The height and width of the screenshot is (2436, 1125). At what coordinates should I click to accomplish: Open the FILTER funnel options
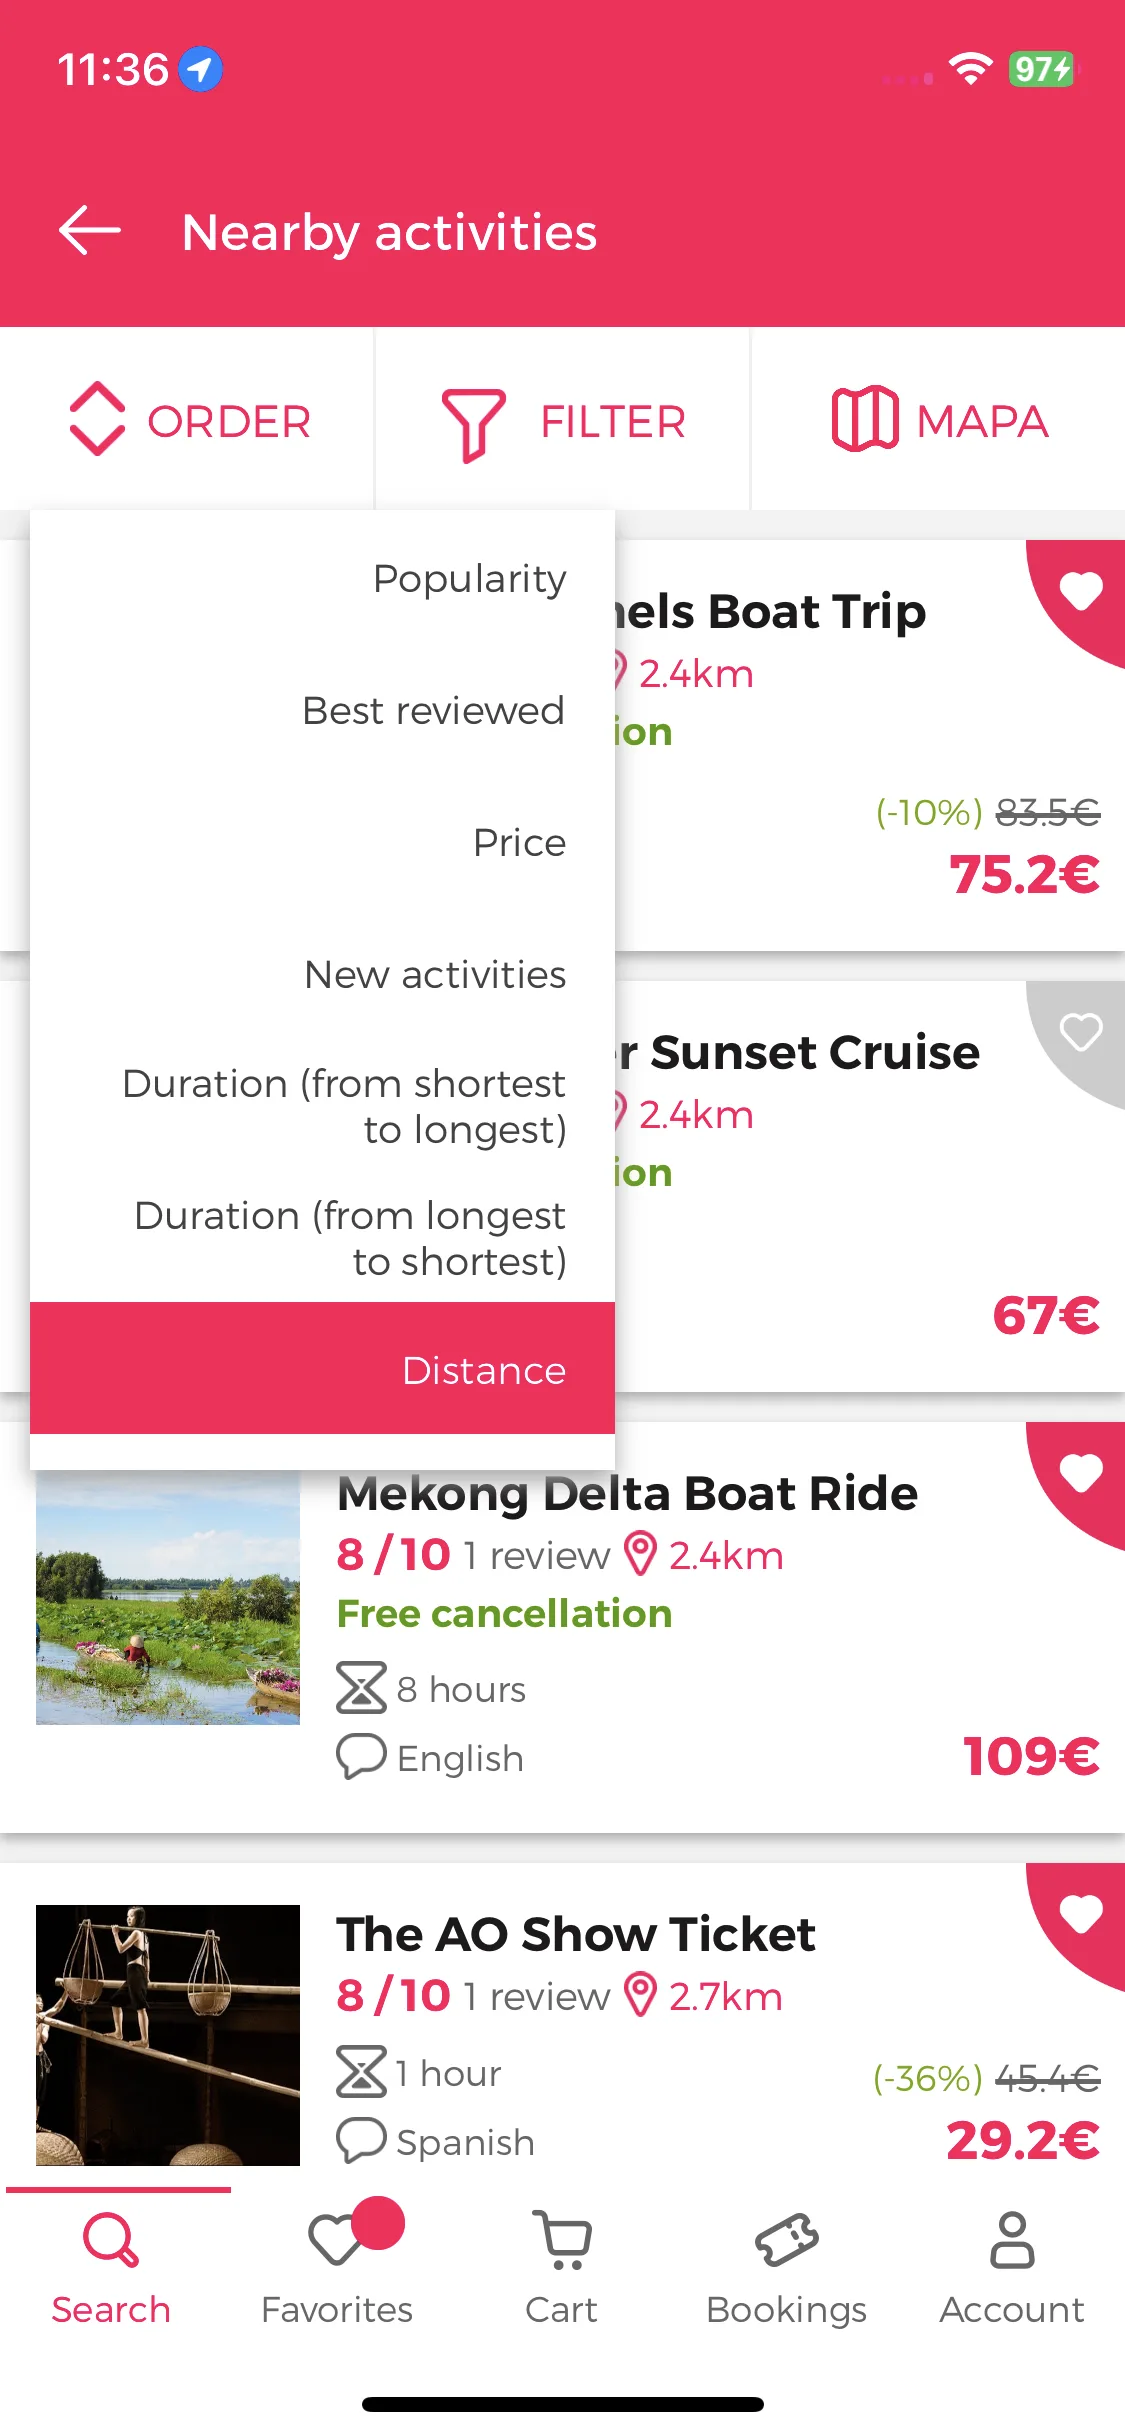[563, 420]
